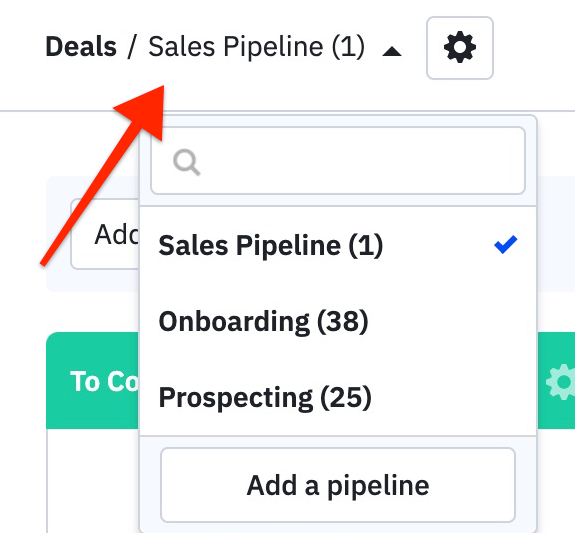Focus the pipeline search field

(338, 161)
